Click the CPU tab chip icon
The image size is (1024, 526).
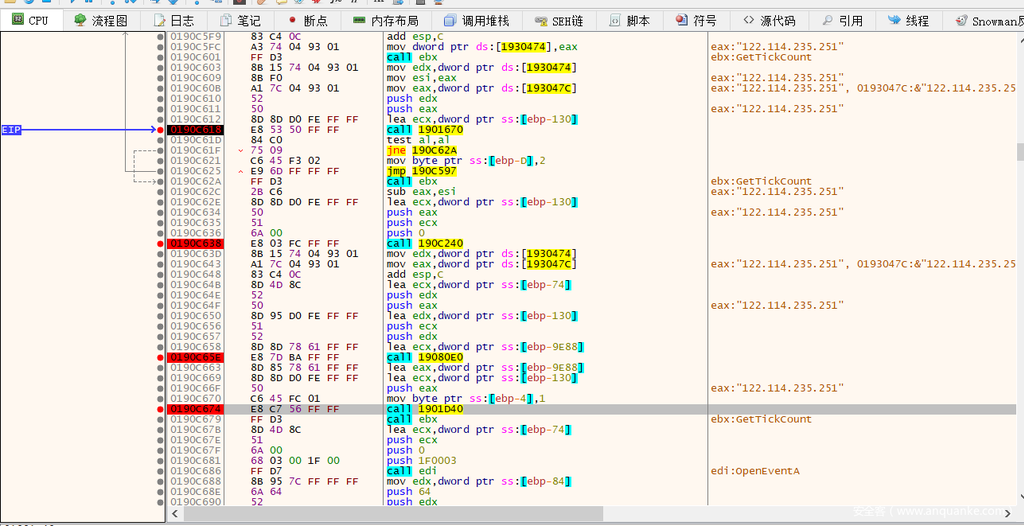(x=17, y=20)
